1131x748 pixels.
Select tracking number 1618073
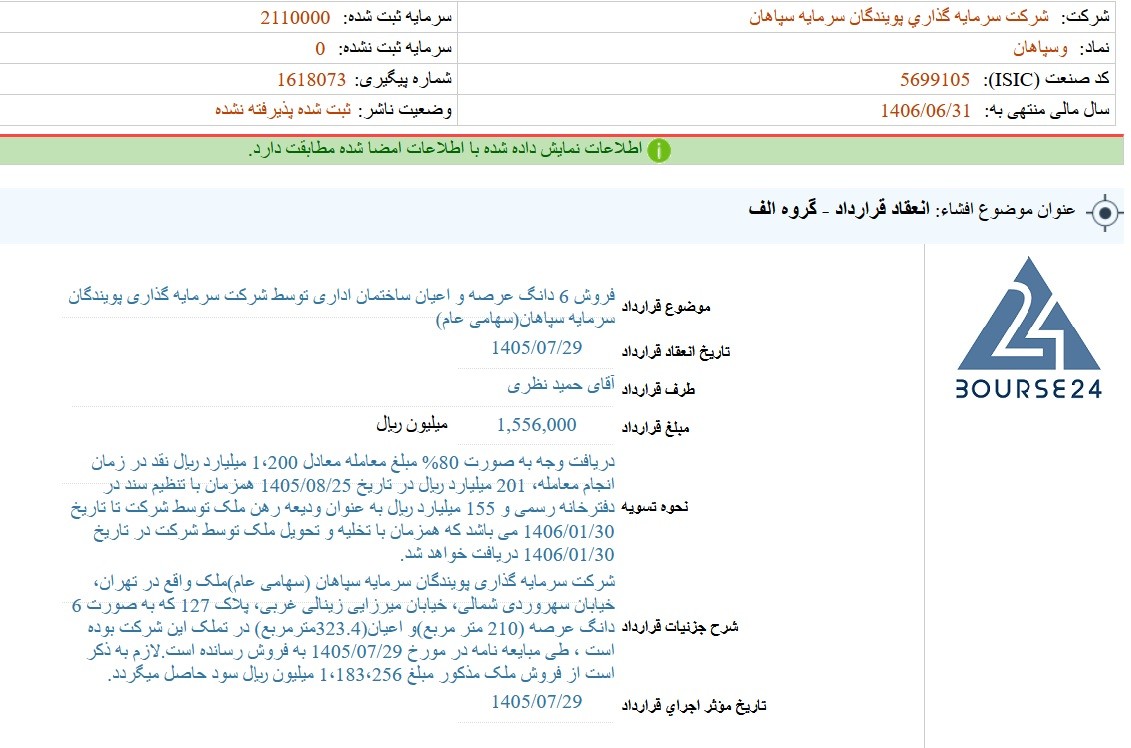(312, 79)
